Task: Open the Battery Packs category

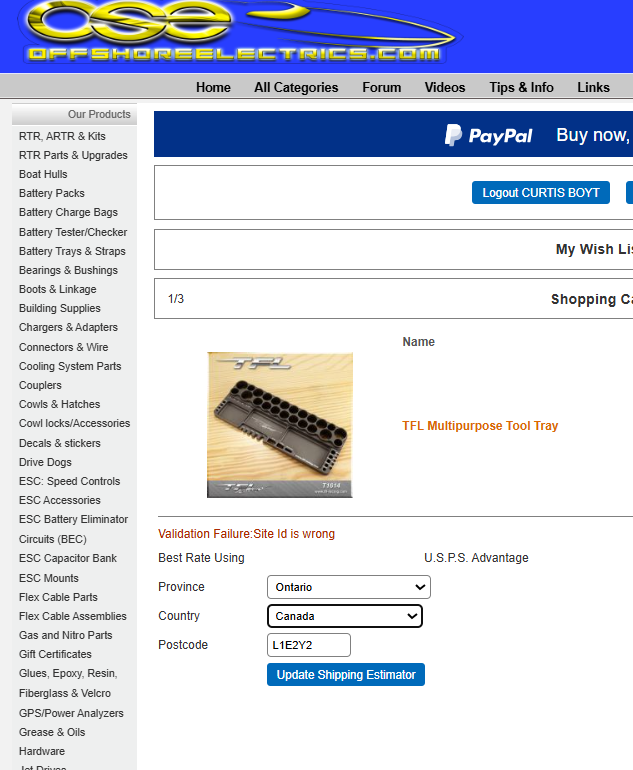Action: coord(52,193)
